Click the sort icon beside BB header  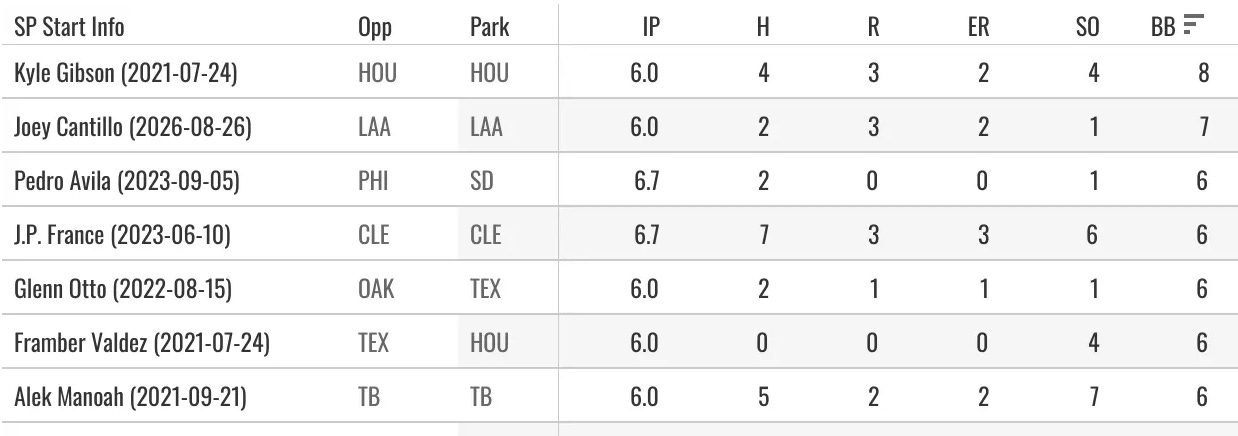1191,26
